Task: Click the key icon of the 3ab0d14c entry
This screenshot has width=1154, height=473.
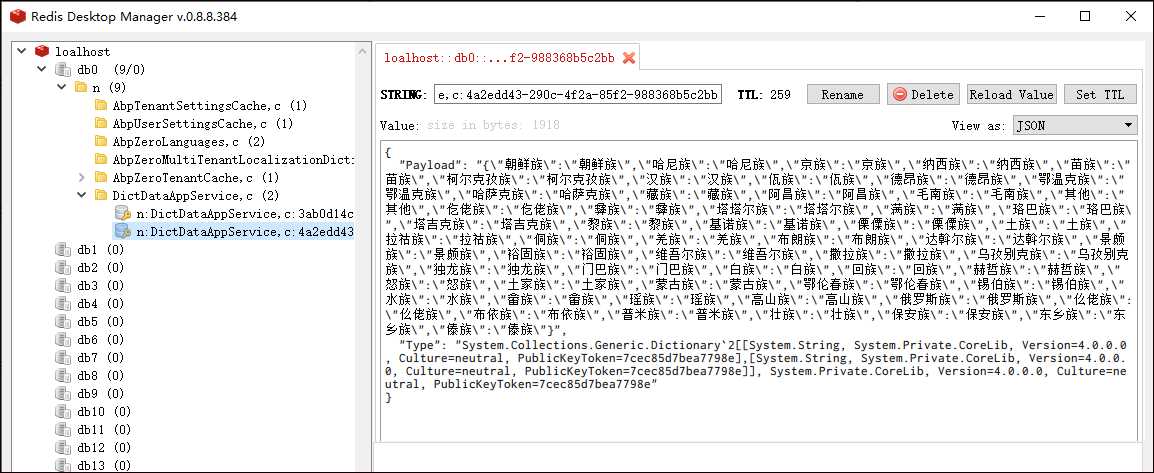Action: pyautogui.click(x=123, y=214)
